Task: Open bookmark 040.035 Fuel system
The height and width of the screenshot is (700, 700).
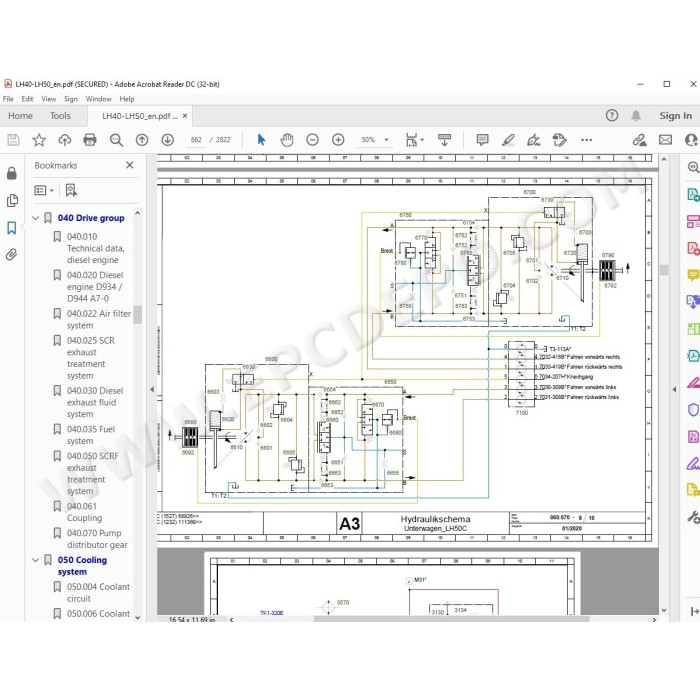Action: (91, 435)
